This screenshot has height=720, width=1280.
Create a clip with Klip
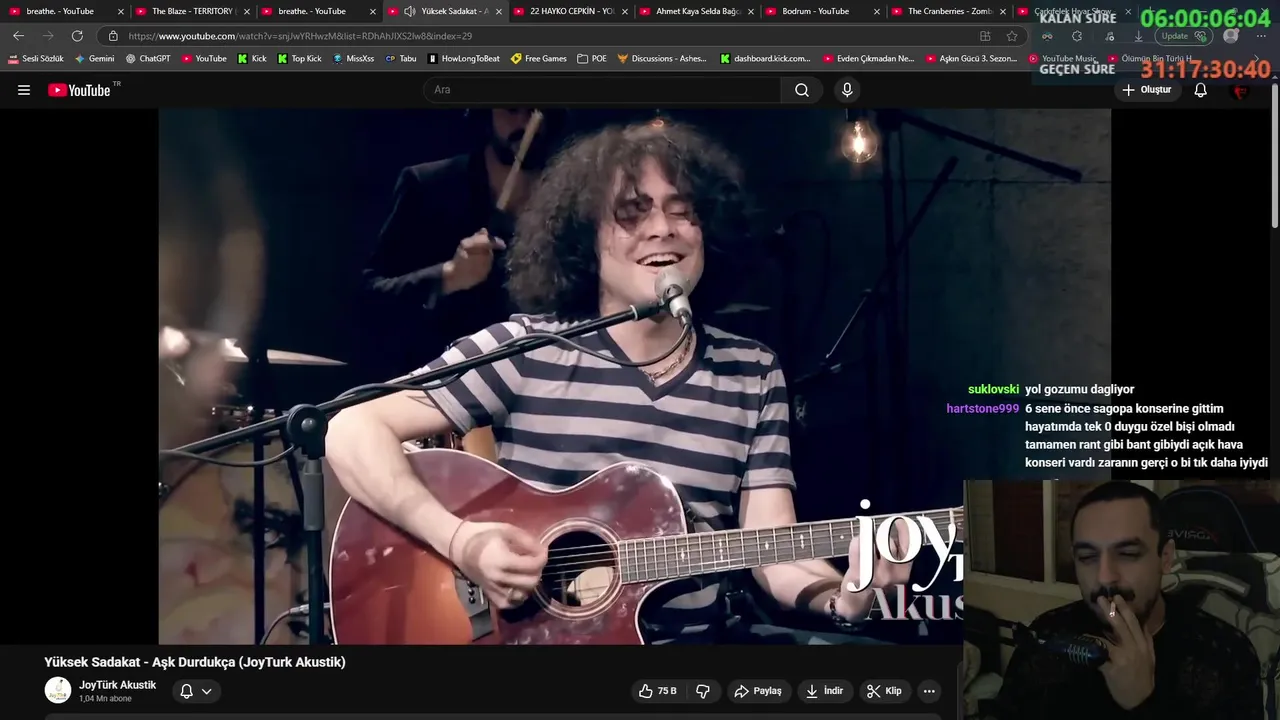point(884,691)
